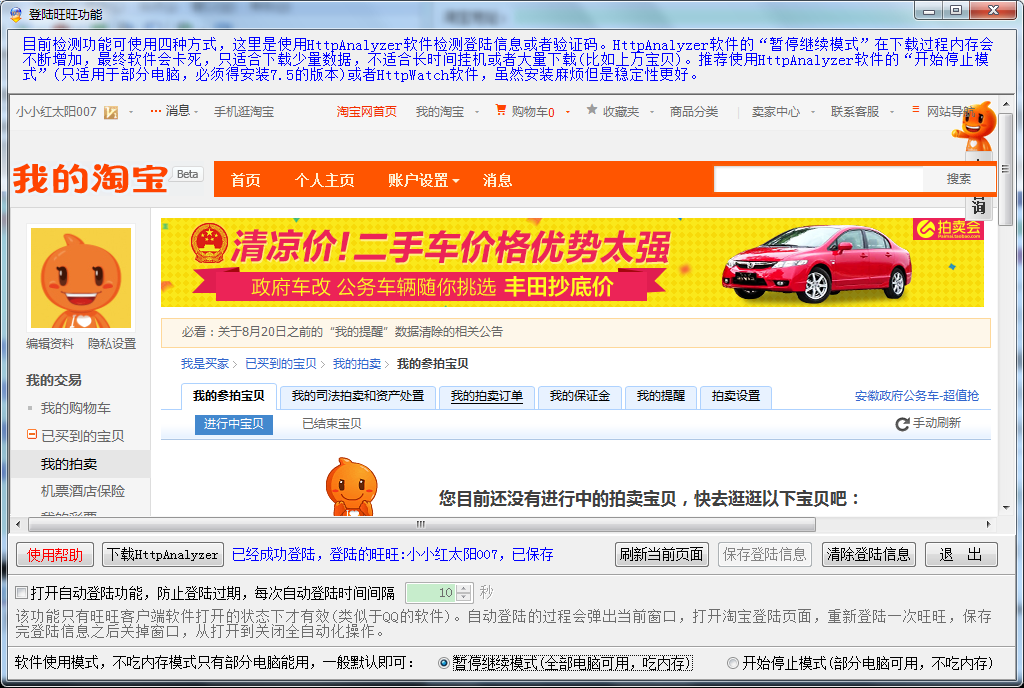The height and width of the screenshot is (688, 1024).
Task: Click the 我的淘宝 logo
Action: coord(90,180)
